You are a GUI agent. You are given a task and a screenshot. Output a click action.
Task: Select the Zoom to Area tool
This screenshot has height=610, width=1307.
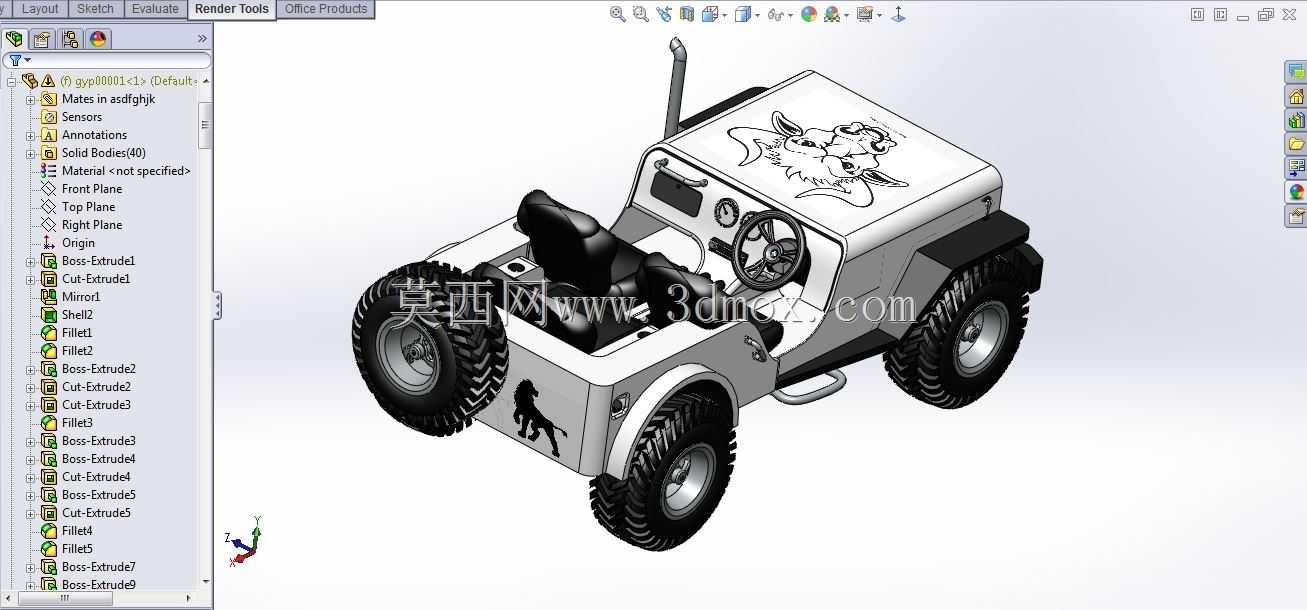point(641,14)
